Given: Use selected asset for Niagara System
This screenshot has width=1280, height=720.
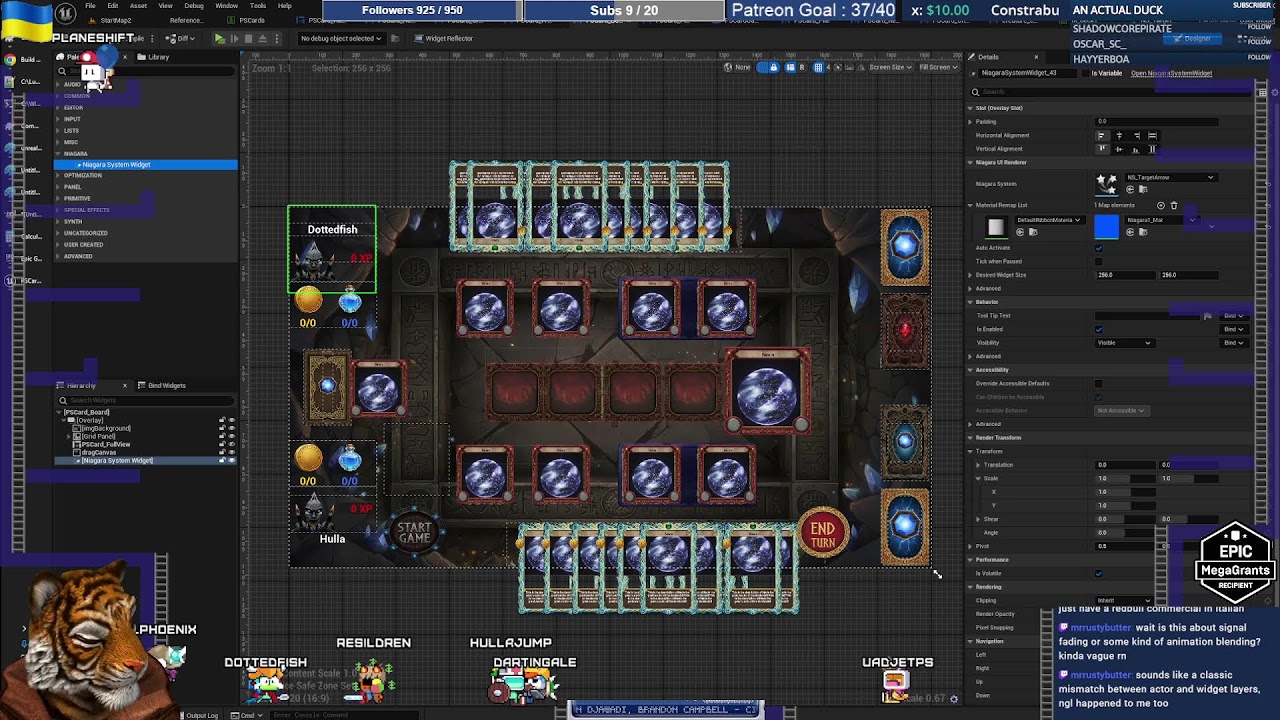Looking at the screenshot, I should 1130,189.
